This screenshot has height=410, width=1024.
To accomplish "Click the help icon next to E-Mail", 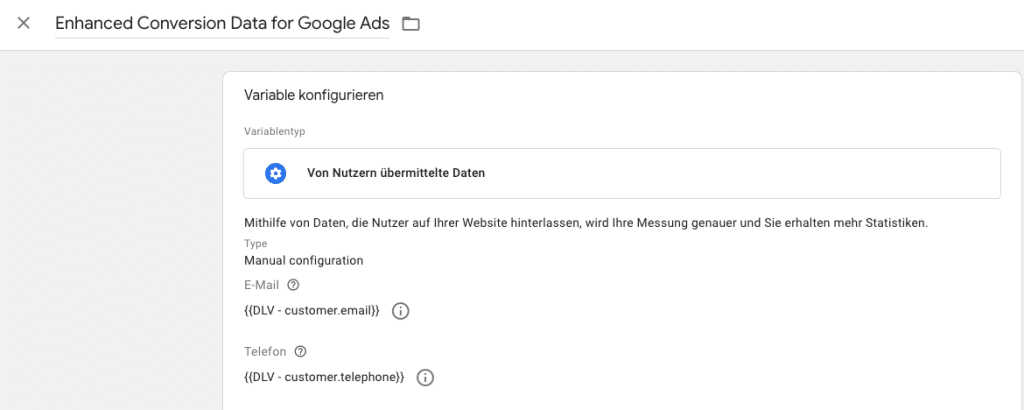I will tap(293, 285).
